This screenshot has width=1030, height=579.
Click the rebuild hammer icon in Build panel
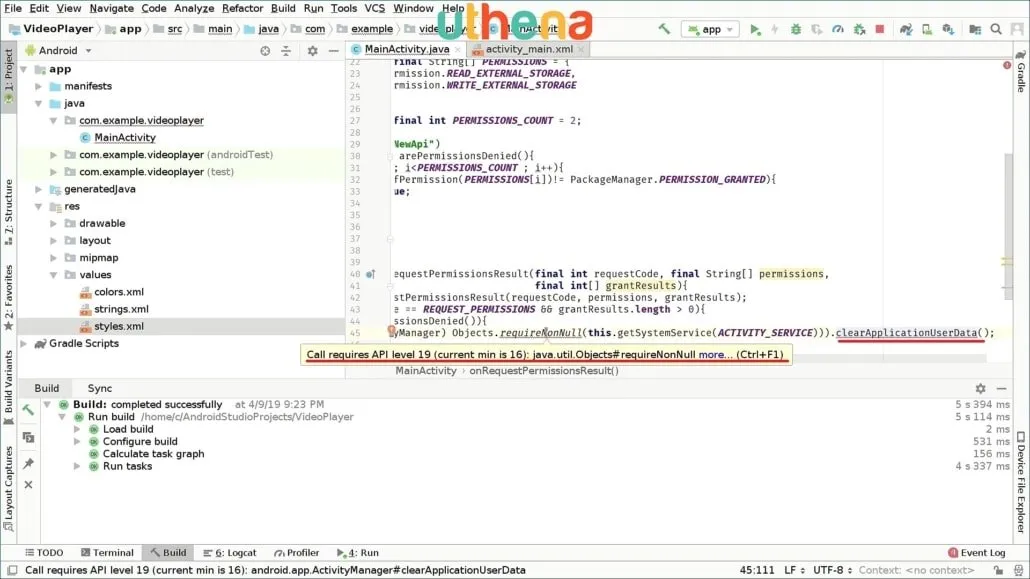28,410
